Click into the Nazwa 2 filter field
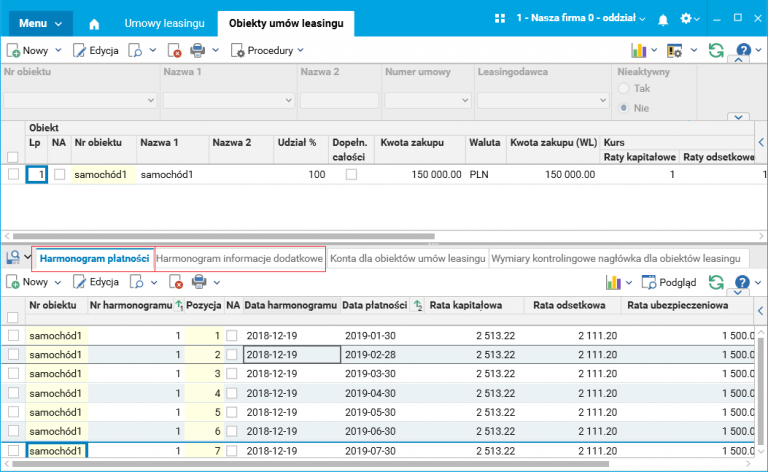 click(x=339, y=100)
